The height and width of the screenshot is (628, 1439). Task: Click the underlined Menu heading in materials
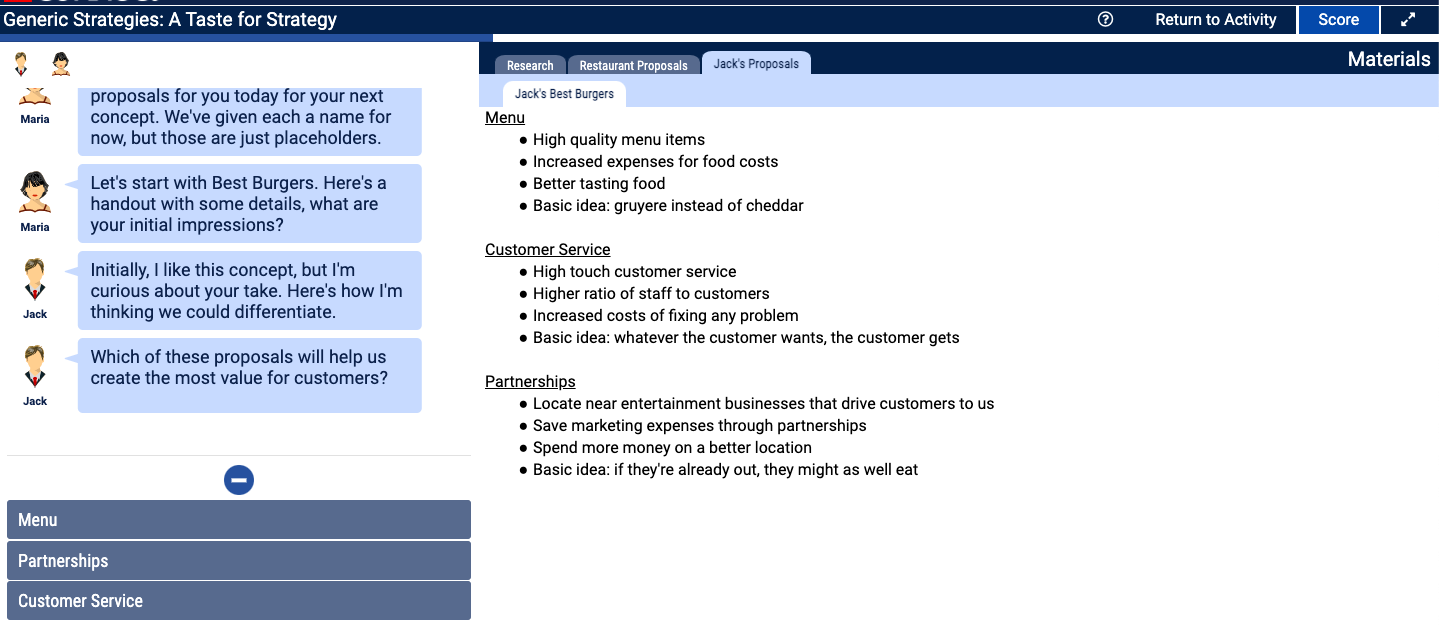pos(505,118)
